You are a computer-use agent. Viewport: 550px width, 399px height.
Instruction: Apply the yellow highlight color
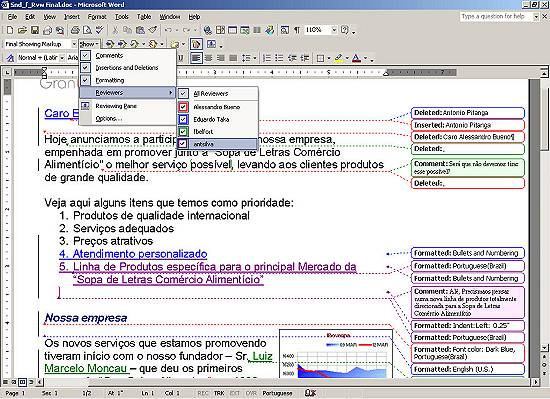[x=338, y=58]
